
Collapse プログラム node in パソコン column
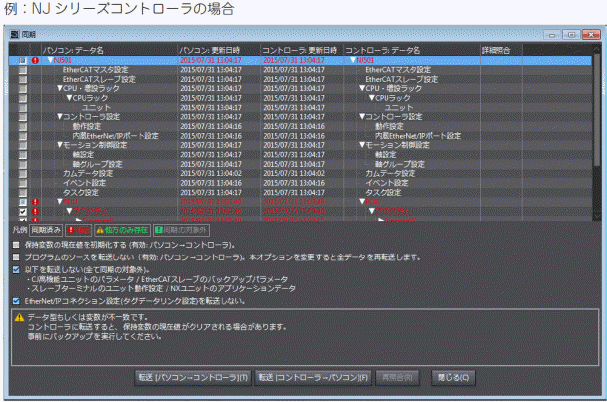(69, 211)
